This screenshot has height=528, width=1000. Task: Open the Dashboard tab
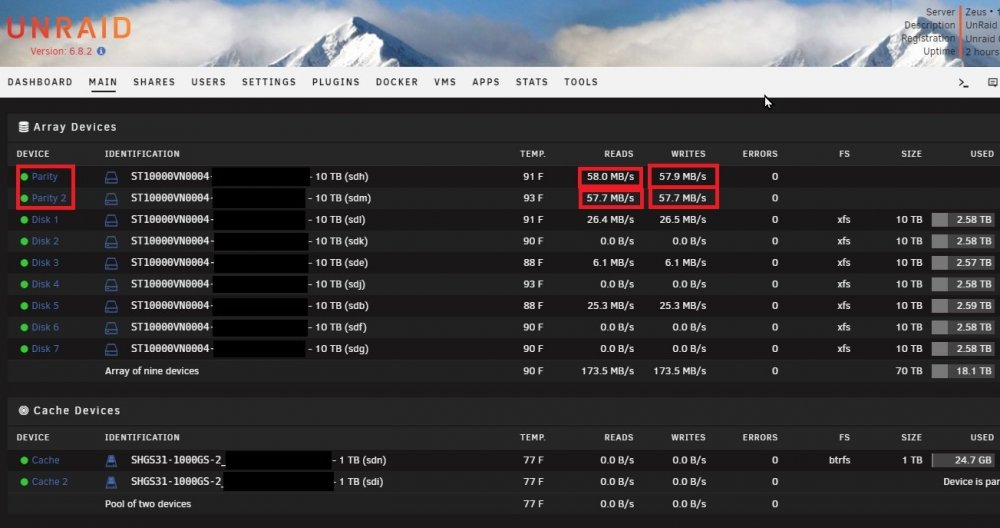40,82
